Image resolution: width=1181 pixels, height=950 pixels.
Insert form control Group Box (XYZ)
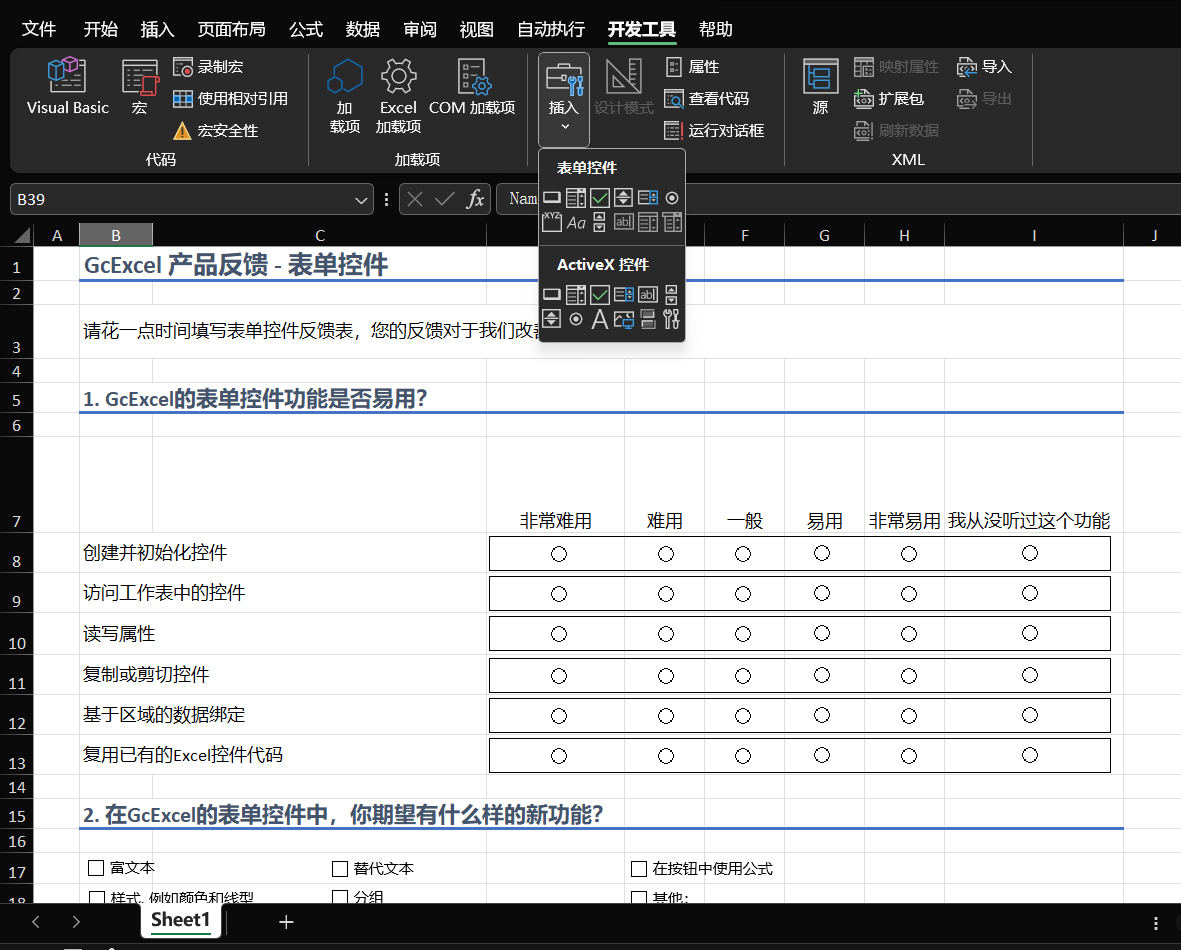(x=551, y=222)
